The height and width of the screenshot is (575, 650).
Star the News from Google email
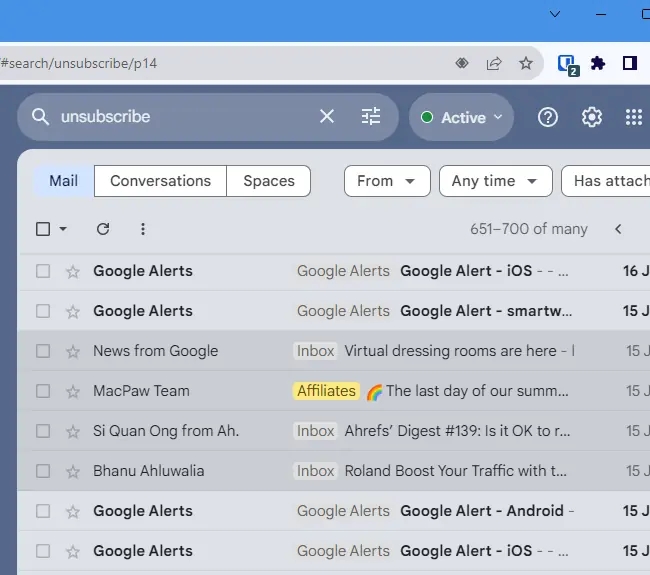click(x=73, y=351)
